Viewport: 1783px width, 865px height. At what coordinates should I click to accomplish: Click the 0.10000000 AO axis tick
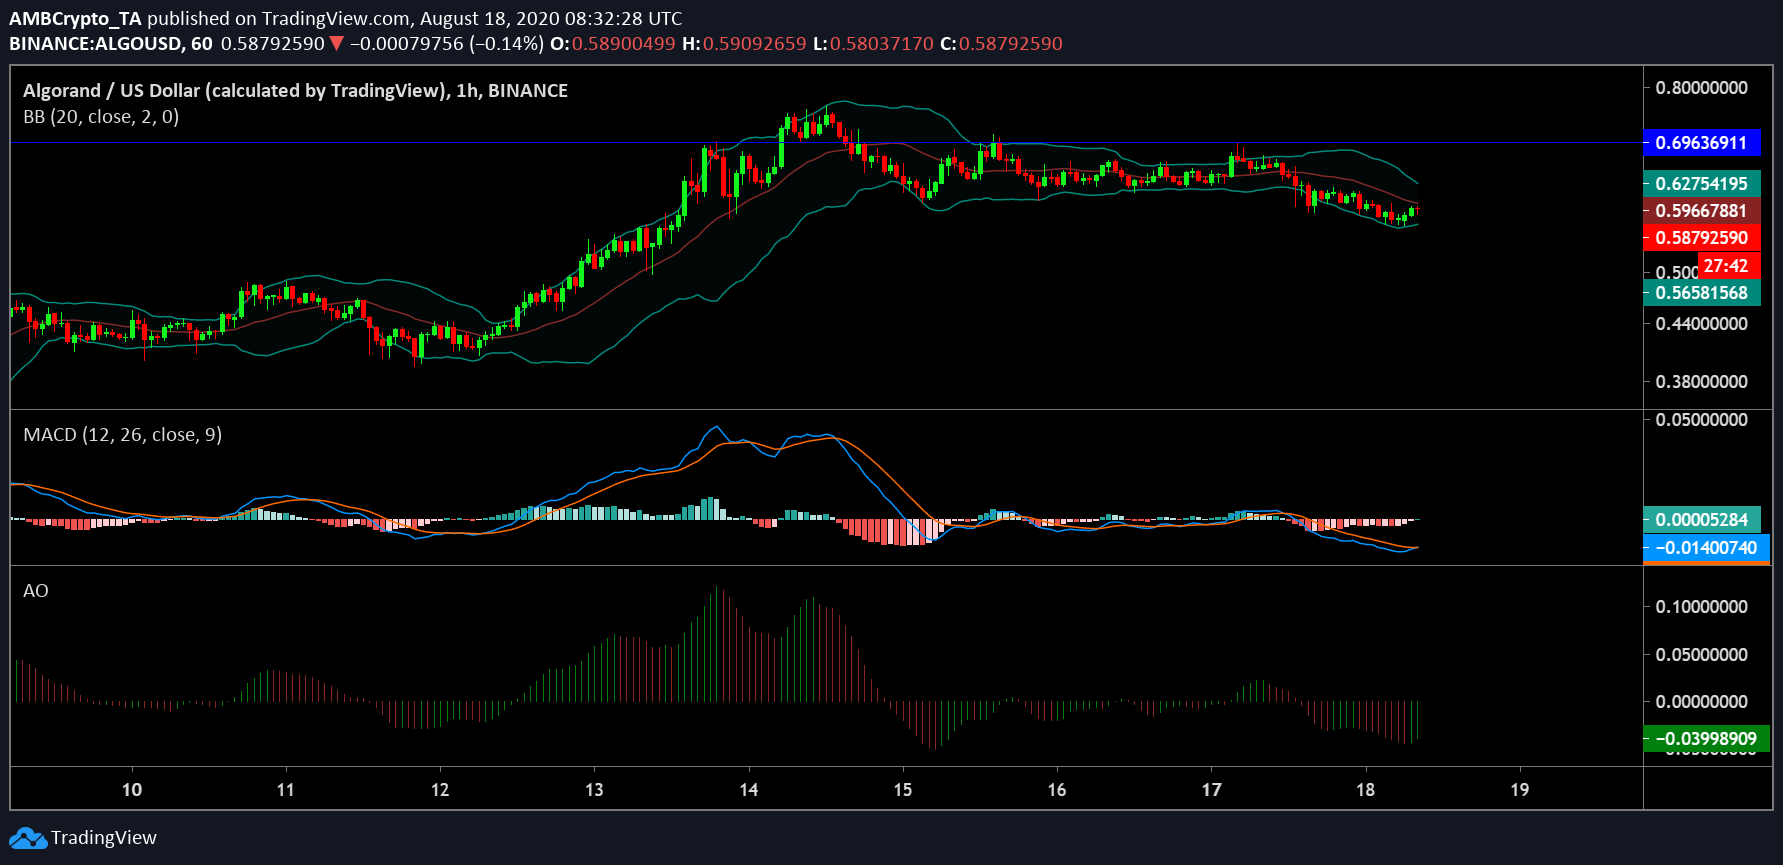1702,607
